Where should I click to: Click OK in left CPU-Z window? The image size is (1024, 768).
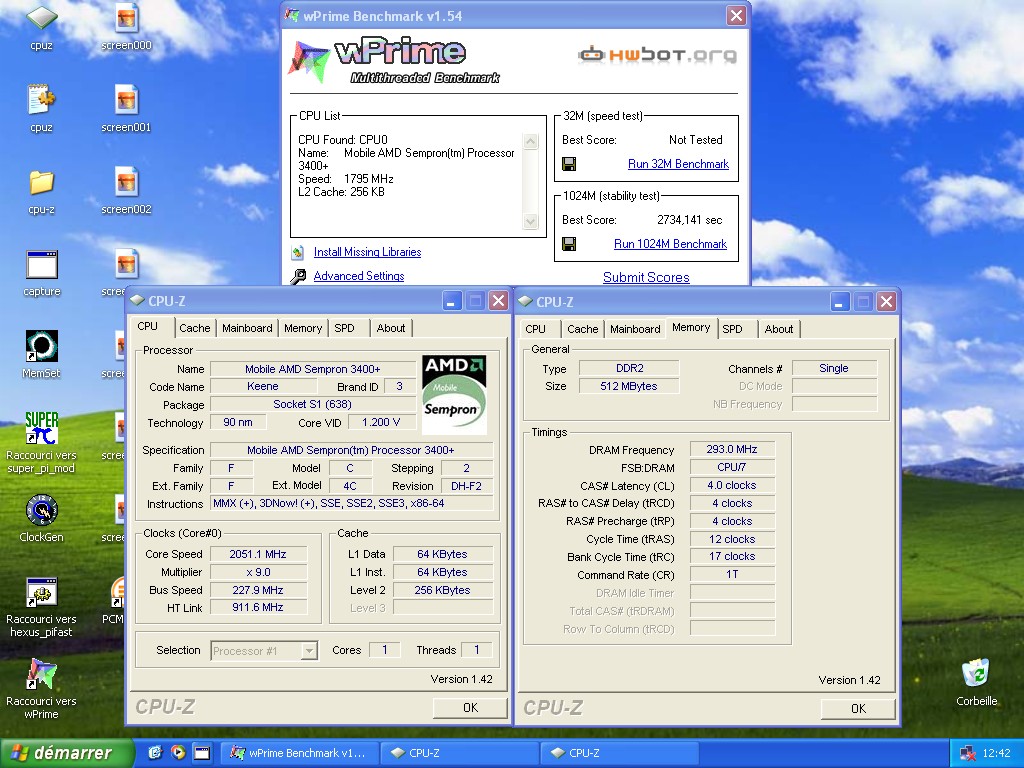[x=470, y=707]
